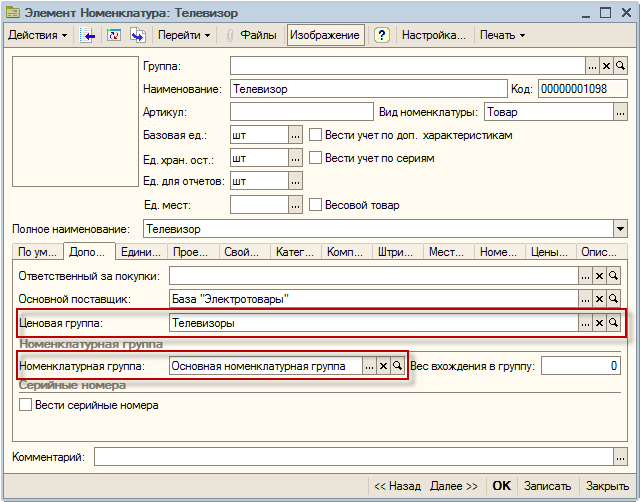Screen dimensions: 640x502
Task: Click ellipsis button of Ед. хран. ост.
Action: click(x=296, y=158)
